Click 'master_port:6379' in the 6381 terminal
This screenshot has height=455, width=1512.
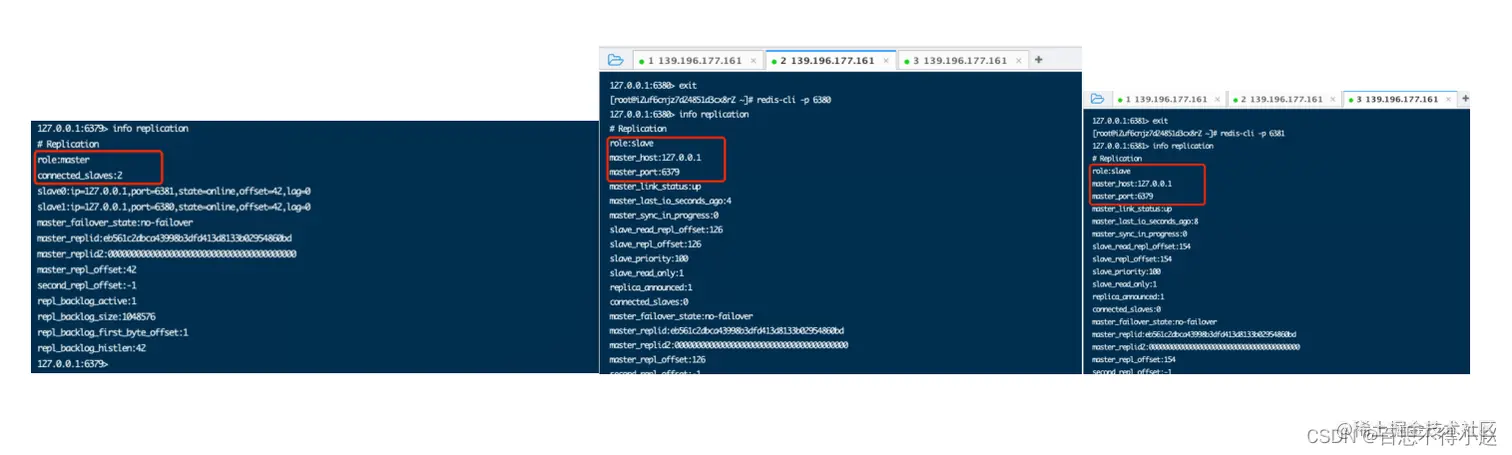tap(1123, 196)
